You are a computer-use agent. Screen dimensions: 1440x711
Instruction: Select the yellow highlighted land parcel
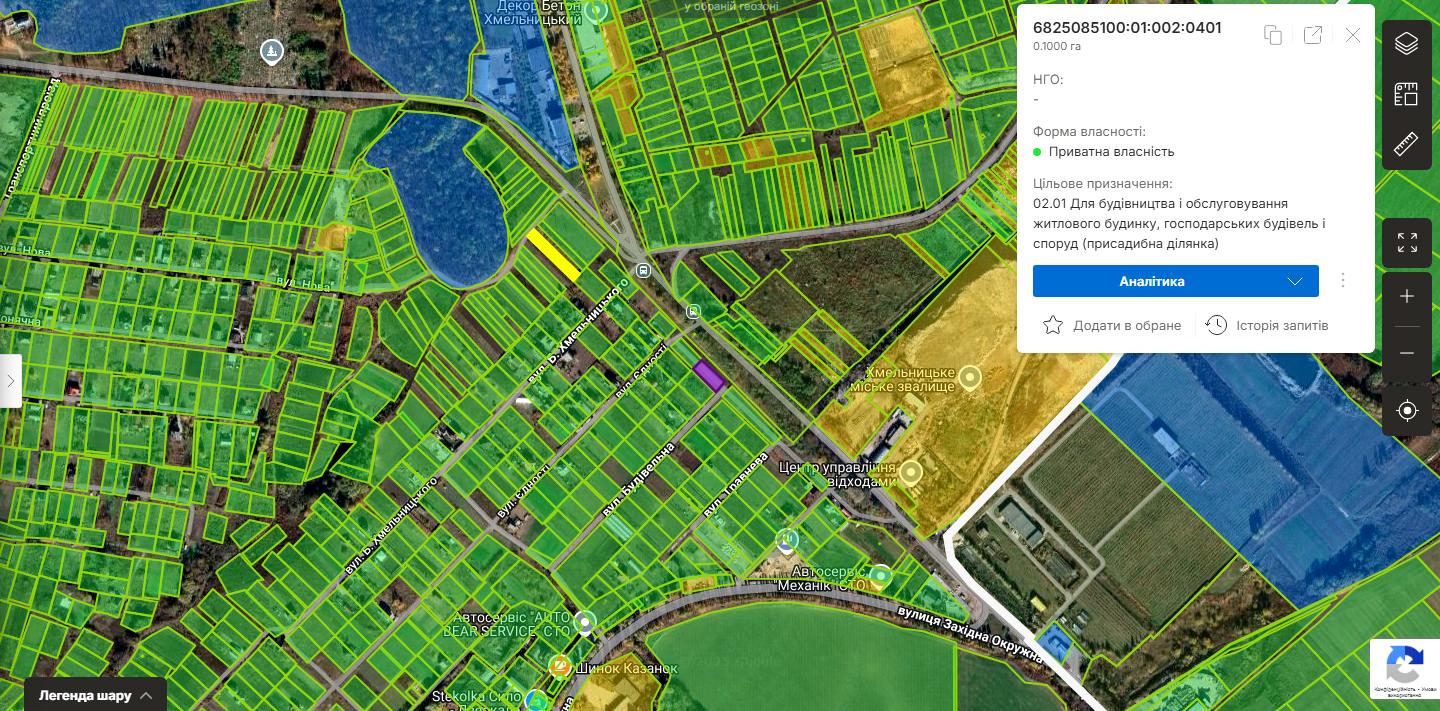click(x=553, y=255)
